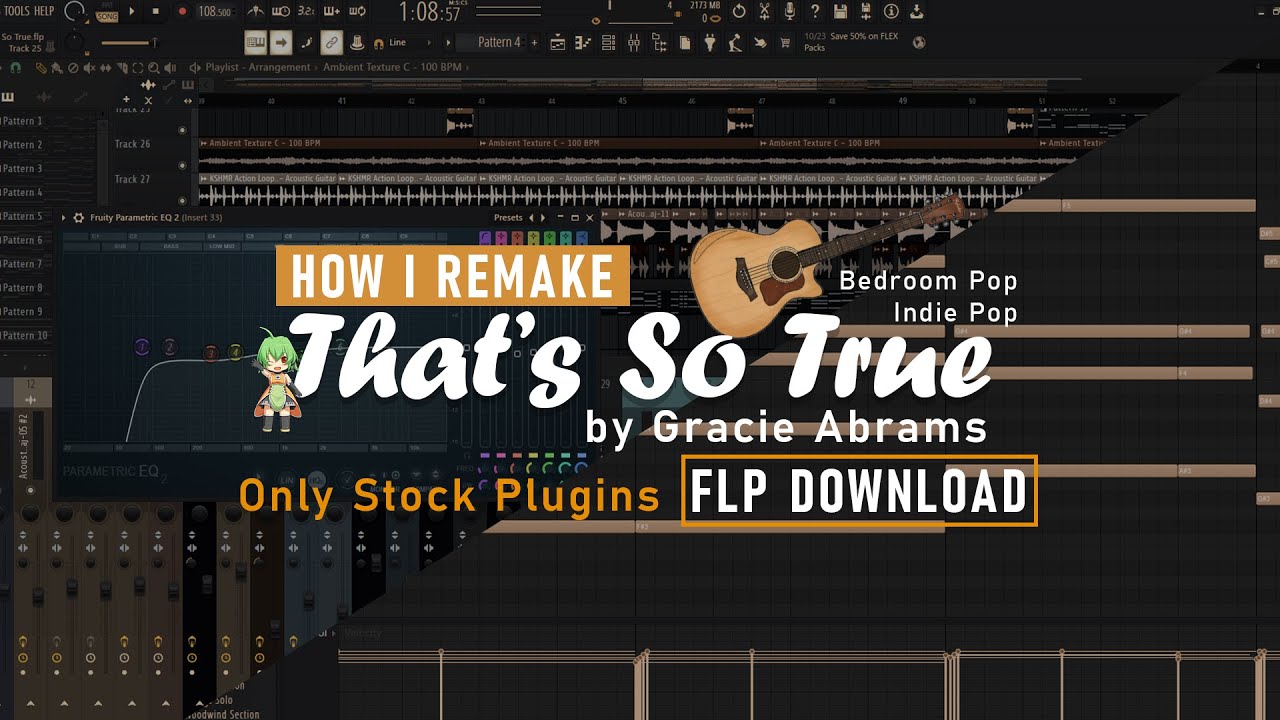Mute Track 27 with its dot

pyautogui.click(x=181, y=200)
